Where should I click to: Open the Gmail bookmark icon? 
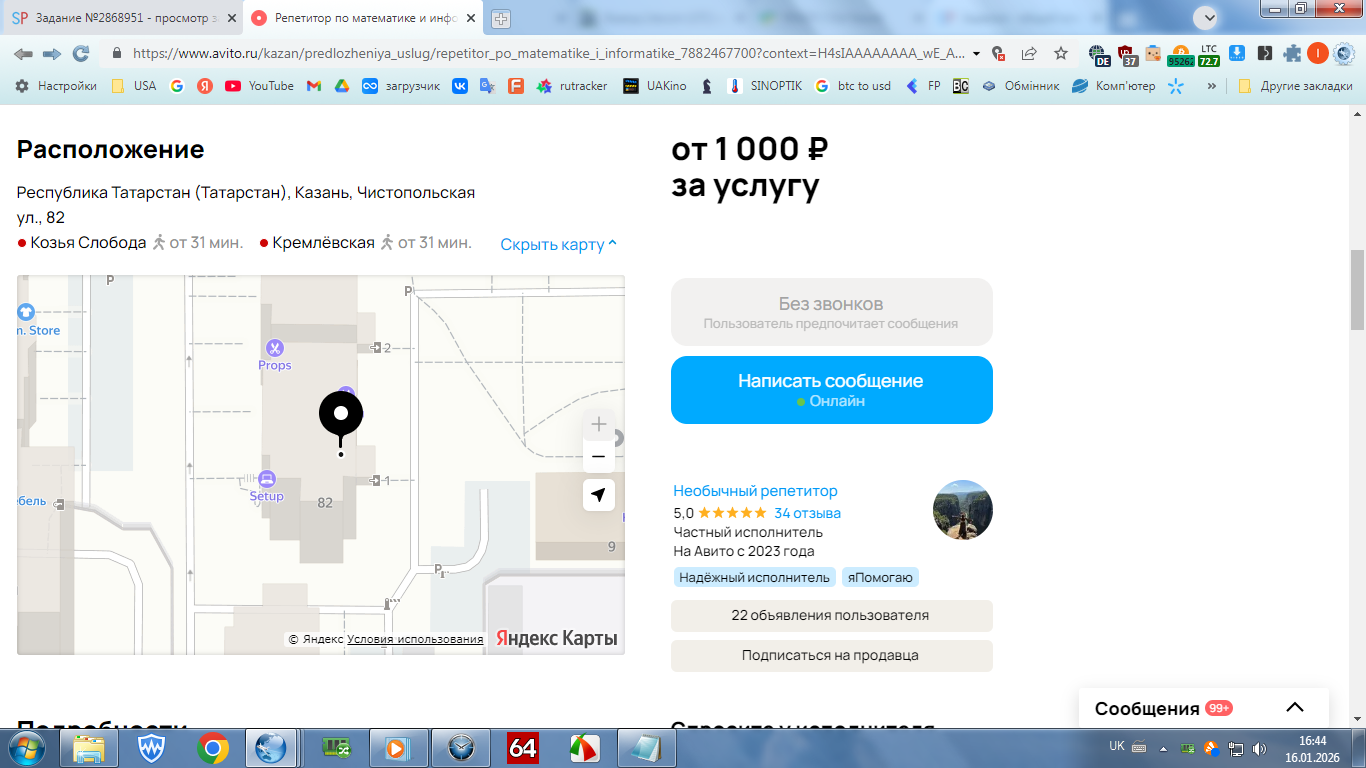click(313, 86)
